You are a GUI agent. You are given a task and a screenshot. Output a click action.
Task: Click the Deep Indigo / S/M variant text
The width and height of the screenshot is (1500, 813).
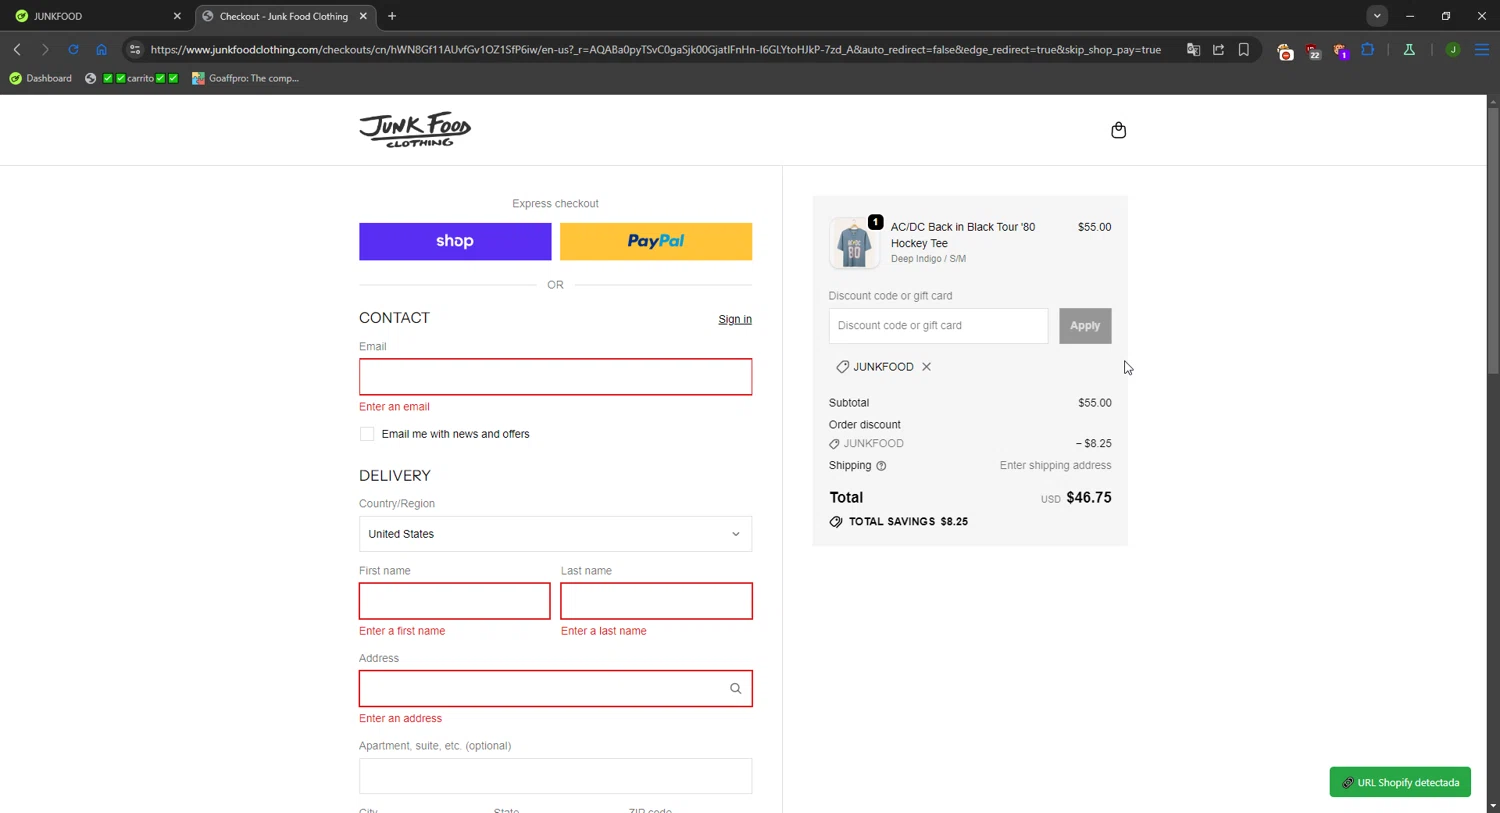[x=928, y=259]
